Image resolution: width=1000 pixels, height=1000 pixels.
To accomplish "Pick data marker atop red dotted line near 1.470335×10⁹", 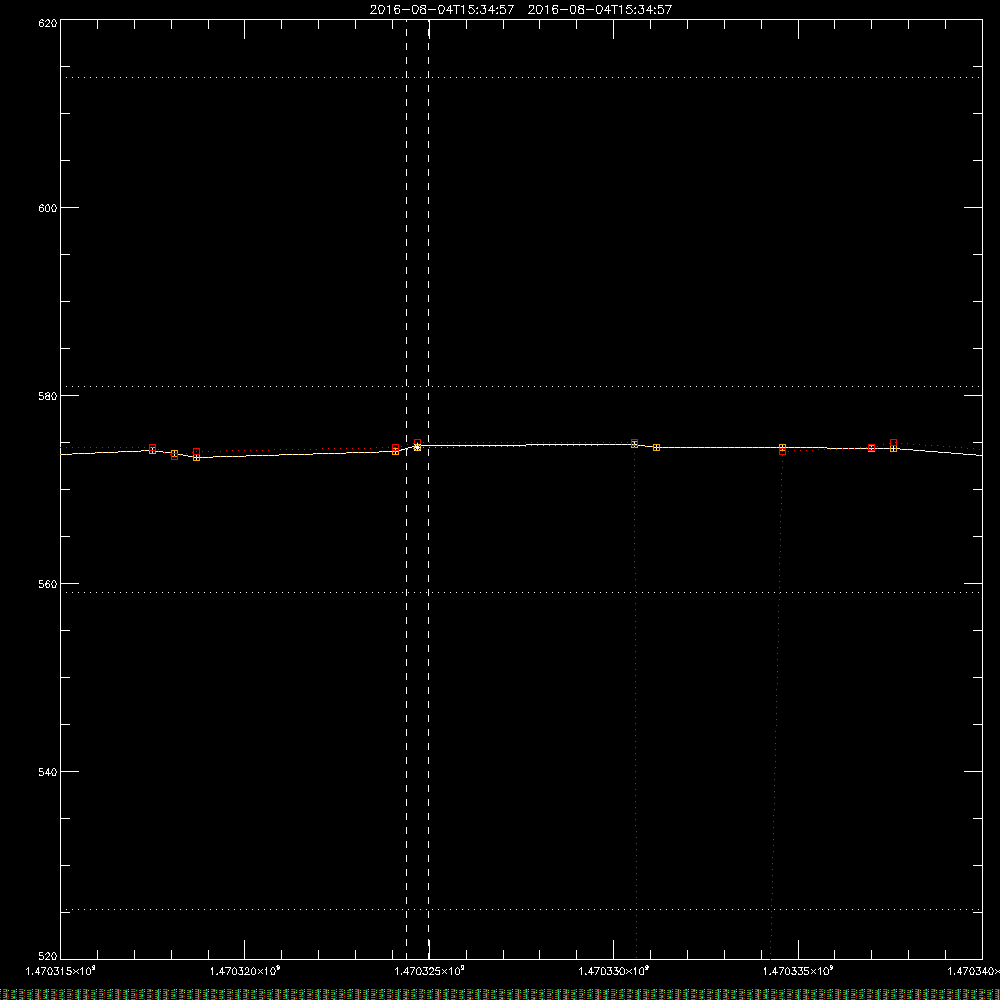I will click(x=783, y=450).
